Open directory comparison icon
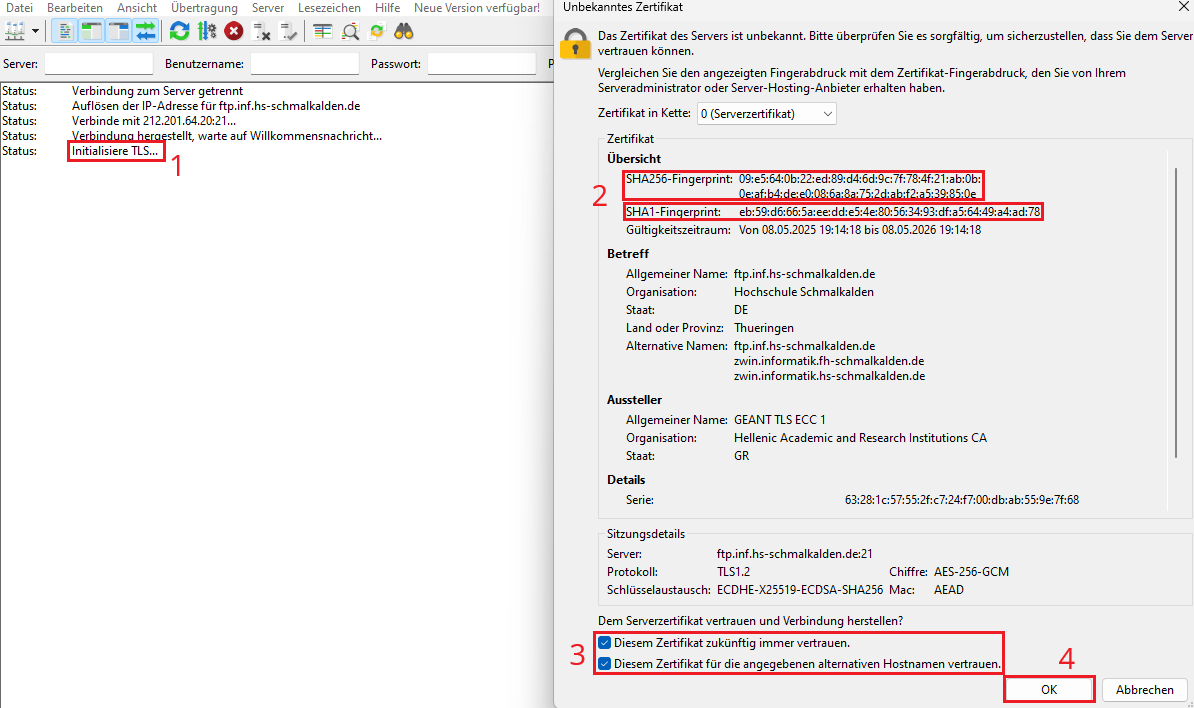The image size is (1194, 708). (x=322, y=31)
